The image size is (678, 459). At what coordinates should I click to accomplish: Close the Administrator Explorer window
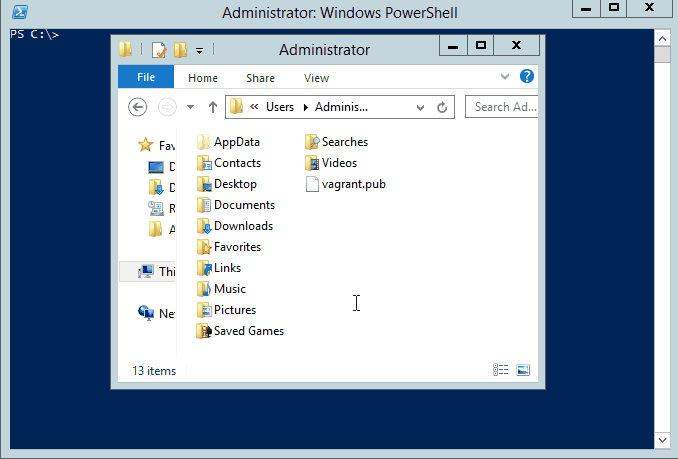[516, 45]
